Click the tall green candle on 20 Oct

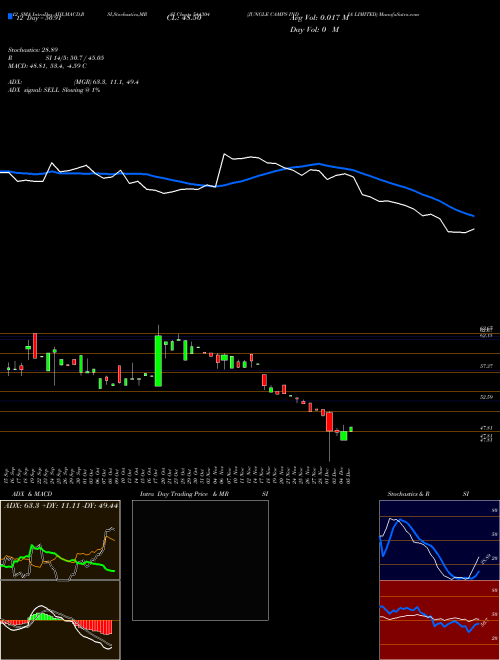click(158, 361)
